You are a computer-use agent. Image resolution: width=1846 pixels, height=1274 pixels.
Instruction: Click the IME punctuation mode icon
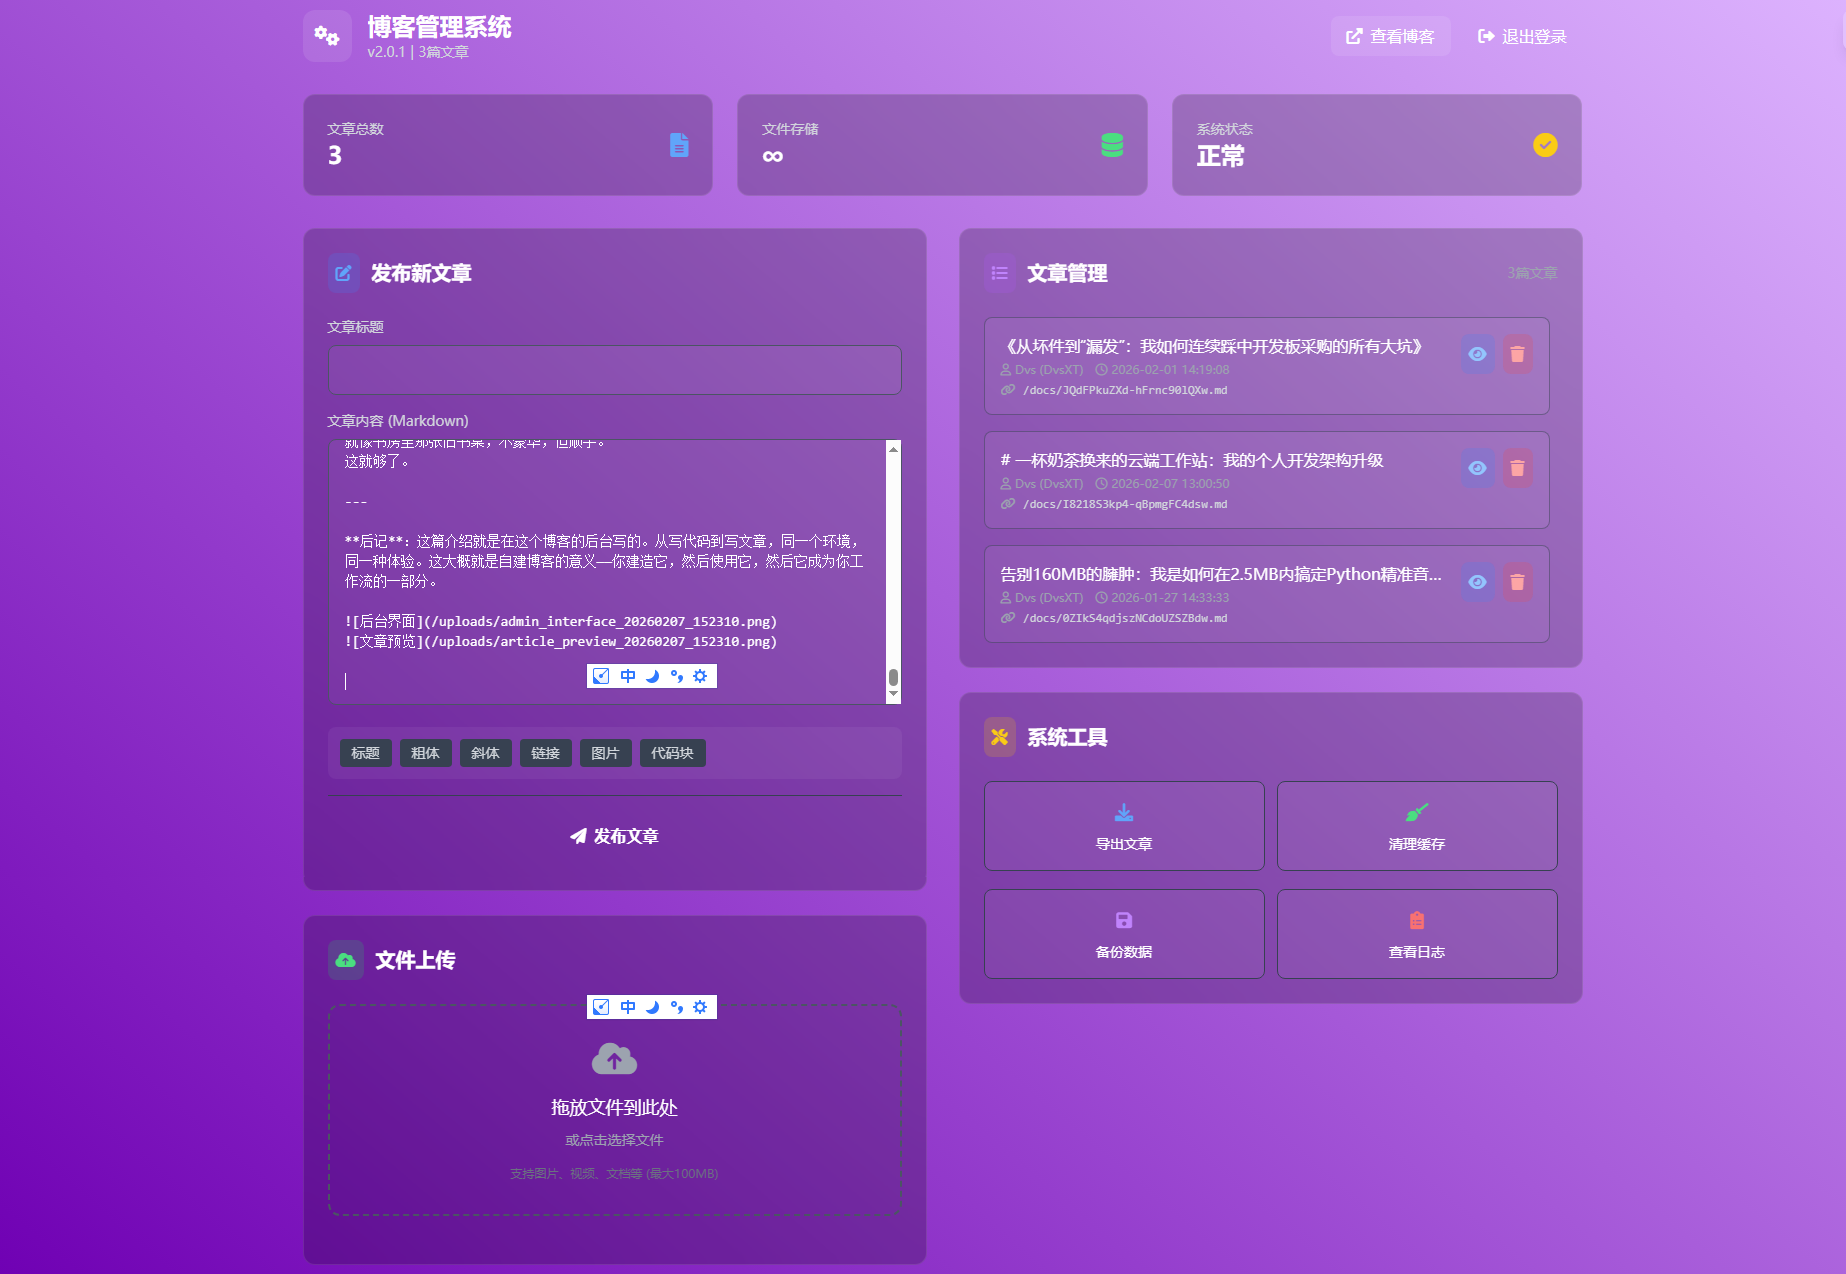[x=677, y=676]
